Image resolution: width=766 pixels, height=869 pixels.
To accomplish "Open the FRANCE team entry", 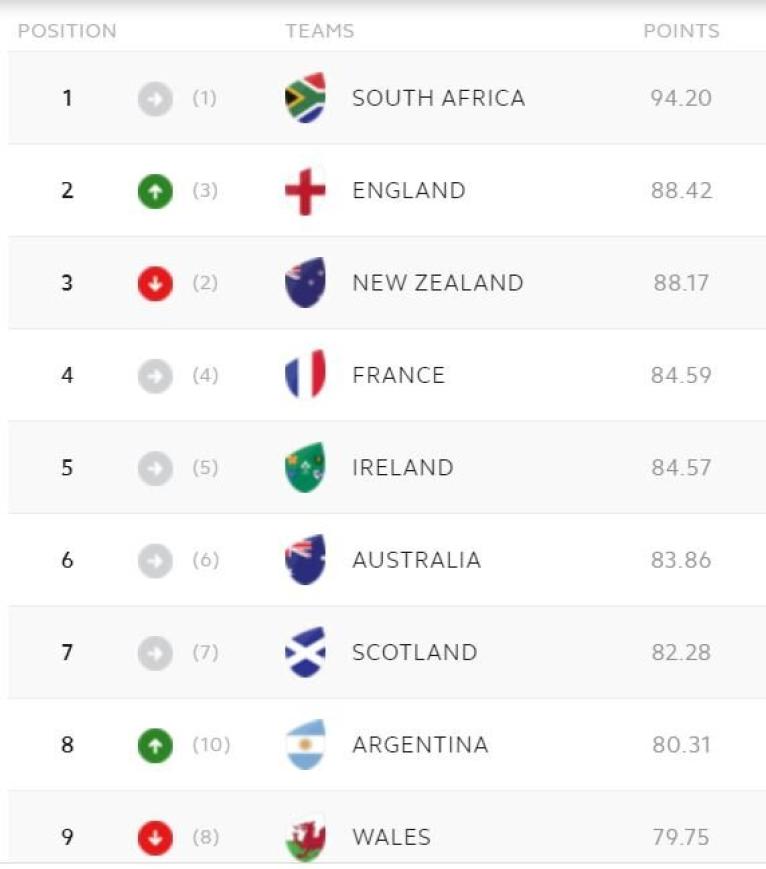I will coord(399,375).
